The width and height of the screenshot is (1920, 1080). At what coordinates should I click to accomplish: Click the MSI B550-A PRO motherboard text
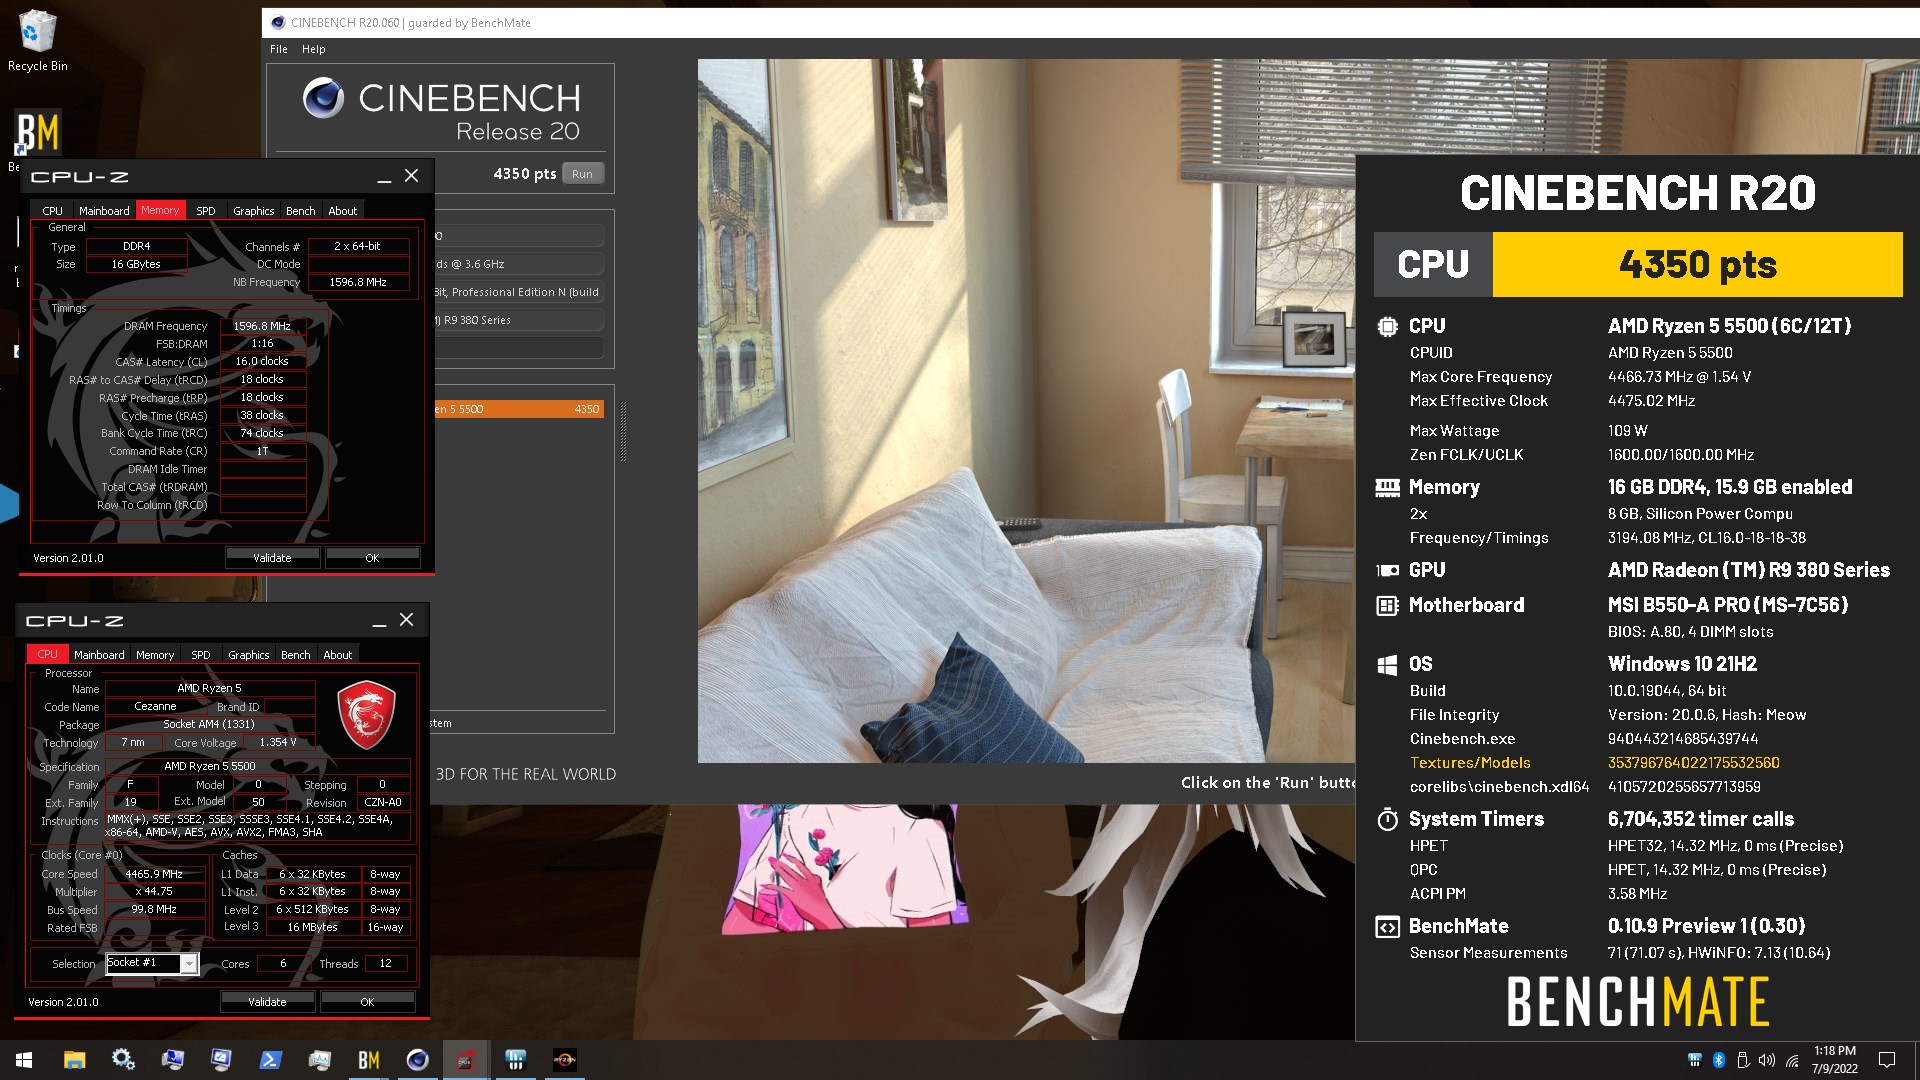(1727, 605)
